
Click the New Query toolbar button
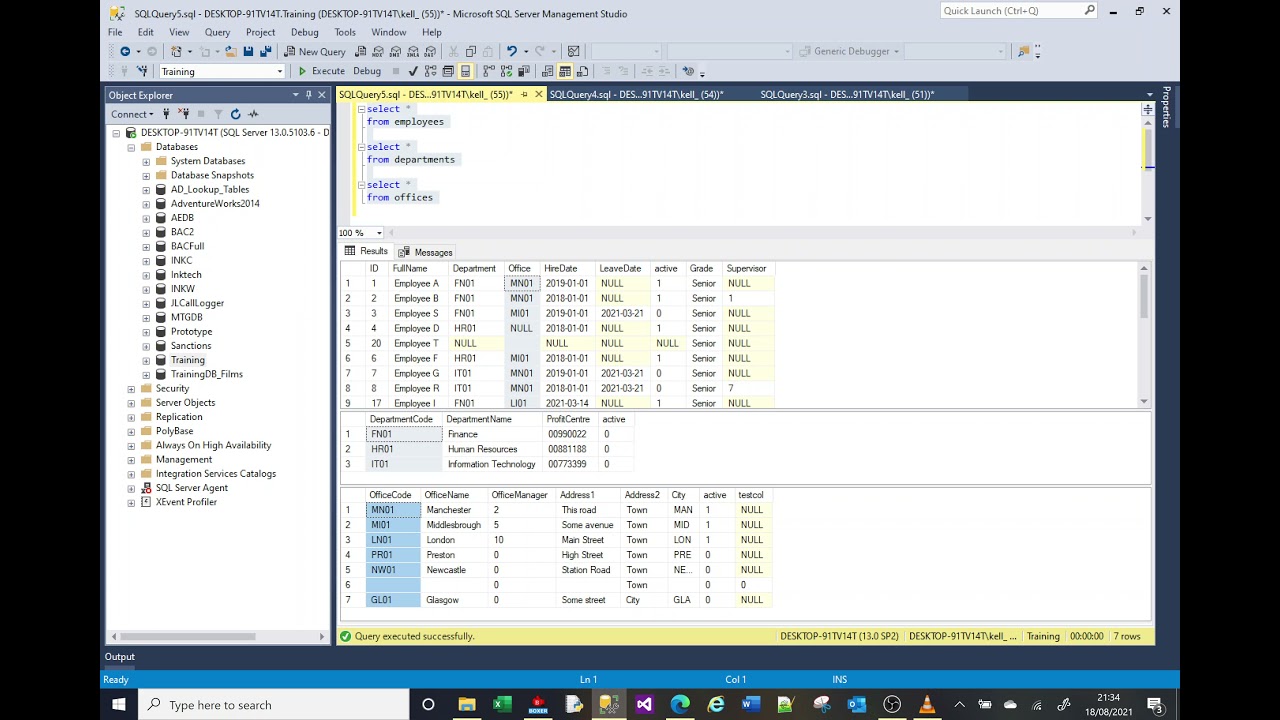point(314,51)
